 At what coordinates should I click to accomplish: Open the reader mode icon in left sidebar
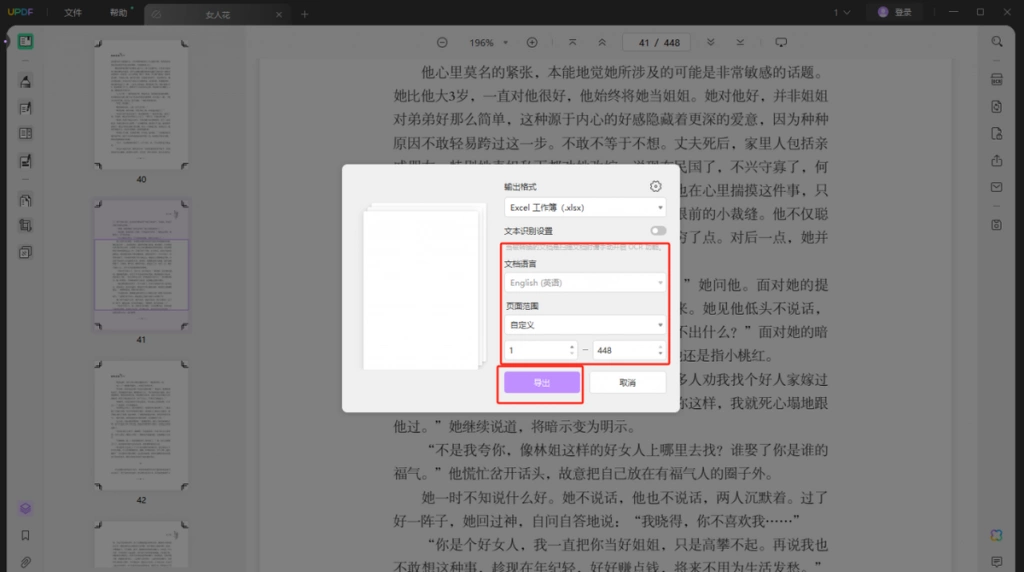(25, 42)
